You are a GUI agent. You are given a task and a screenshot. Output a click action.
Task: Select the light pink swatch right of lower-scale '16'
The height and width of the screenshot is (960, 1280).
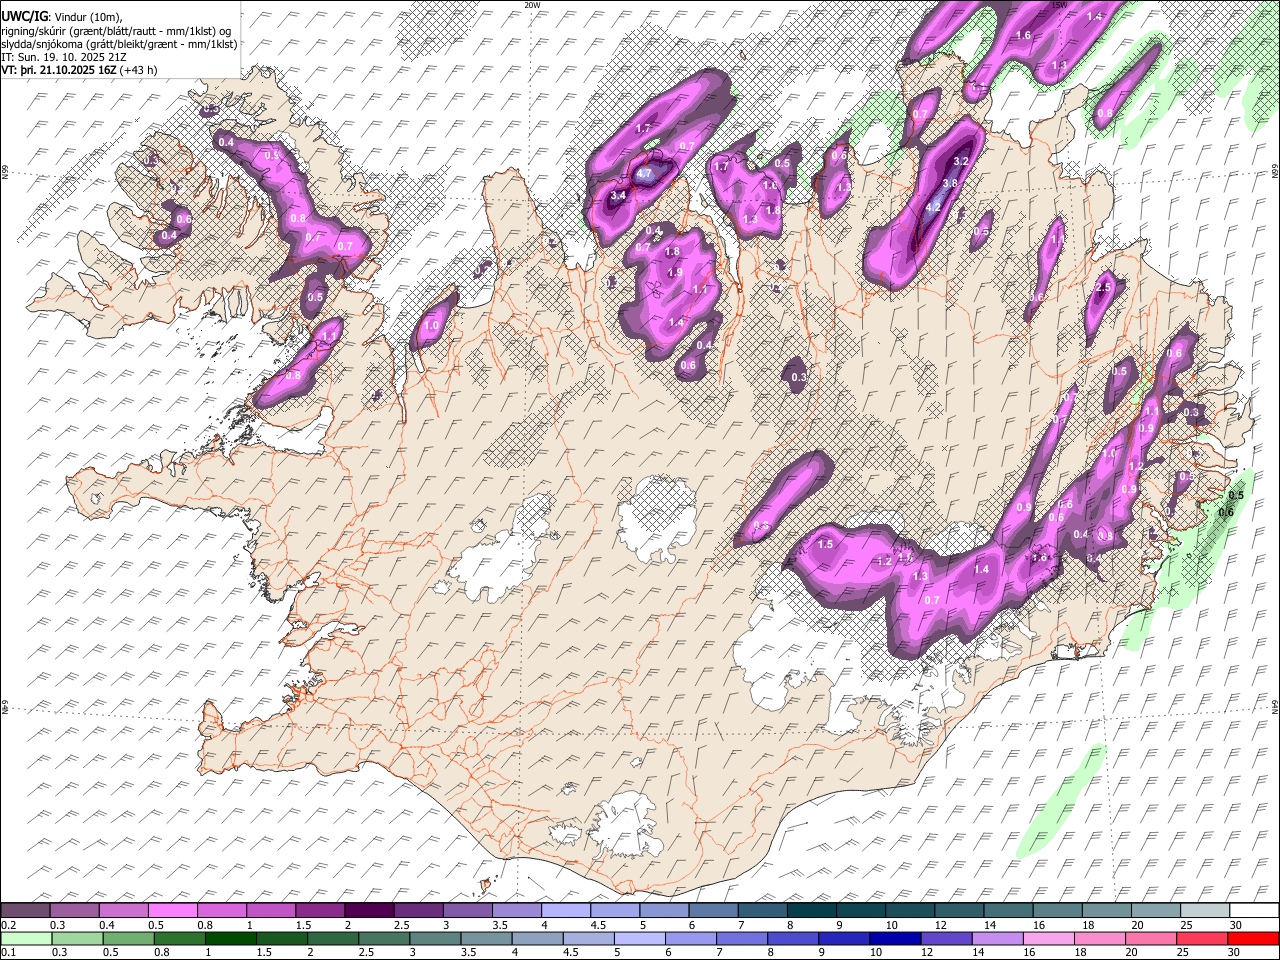coord(1049,939)
